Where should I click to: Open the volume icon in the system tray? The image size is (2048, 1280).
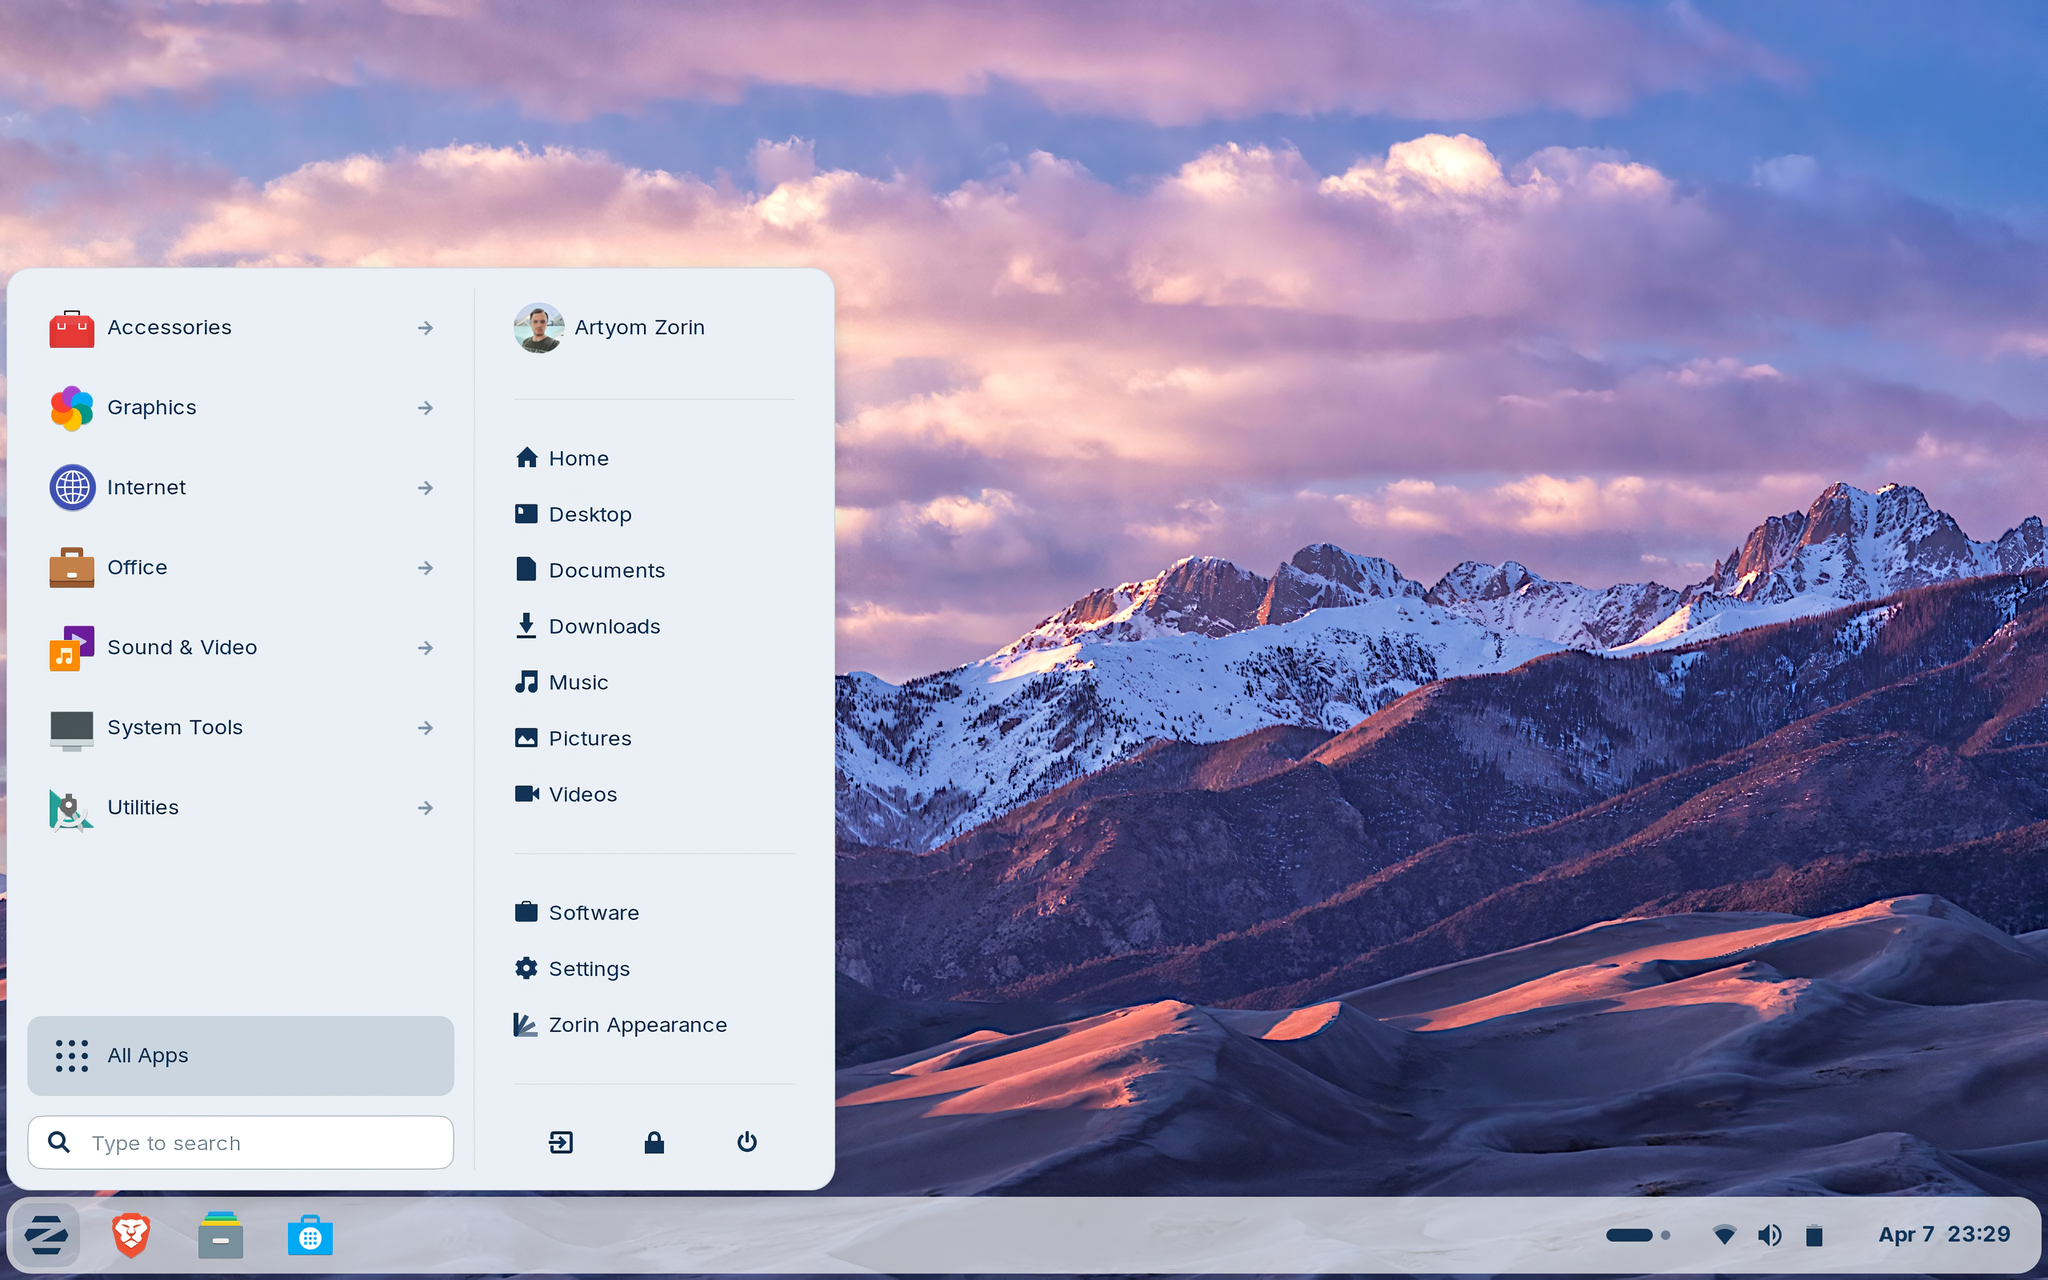tap(1771, 1234)
